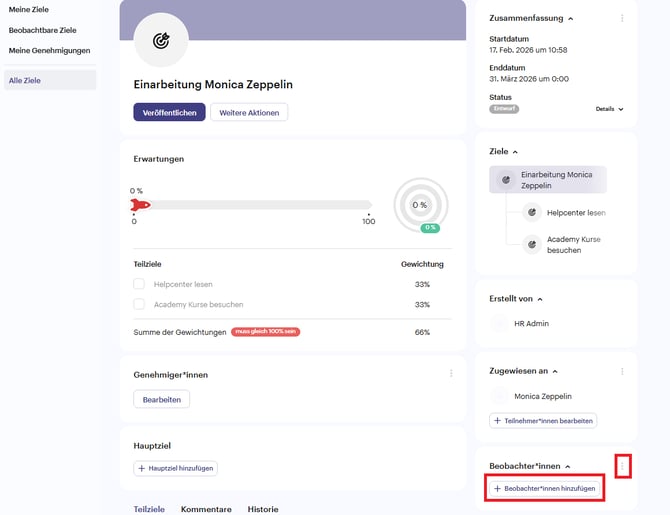Click the HR Admin avatar
670x515 pixels.
coord(499,324)
